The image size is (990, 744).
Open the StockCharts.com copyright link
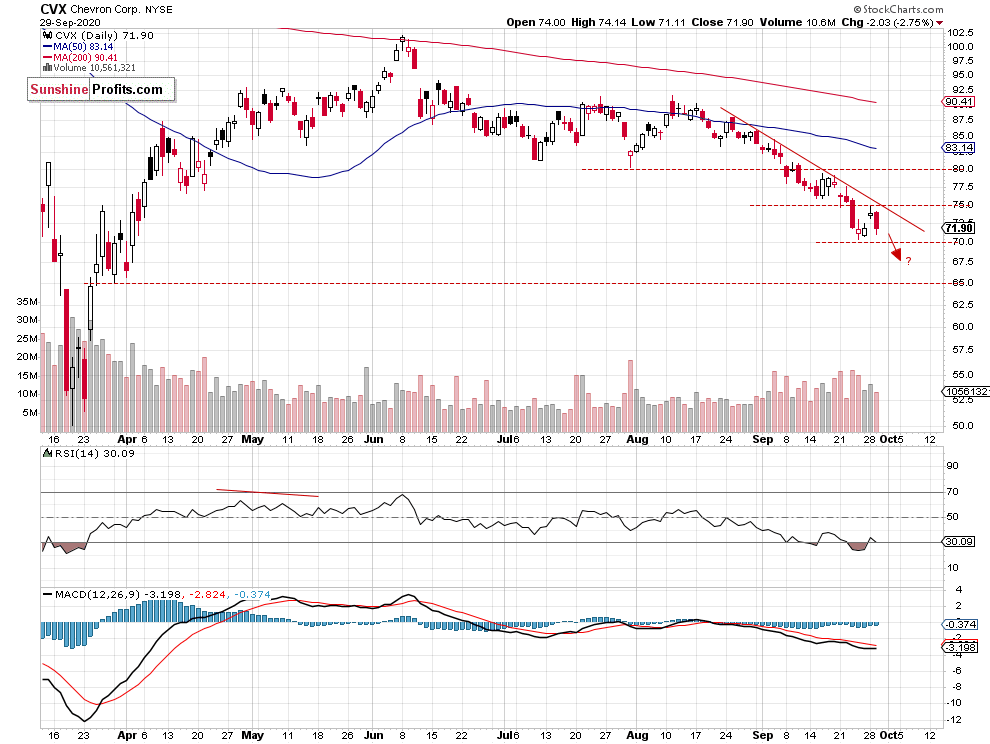(x=898, y=9)
